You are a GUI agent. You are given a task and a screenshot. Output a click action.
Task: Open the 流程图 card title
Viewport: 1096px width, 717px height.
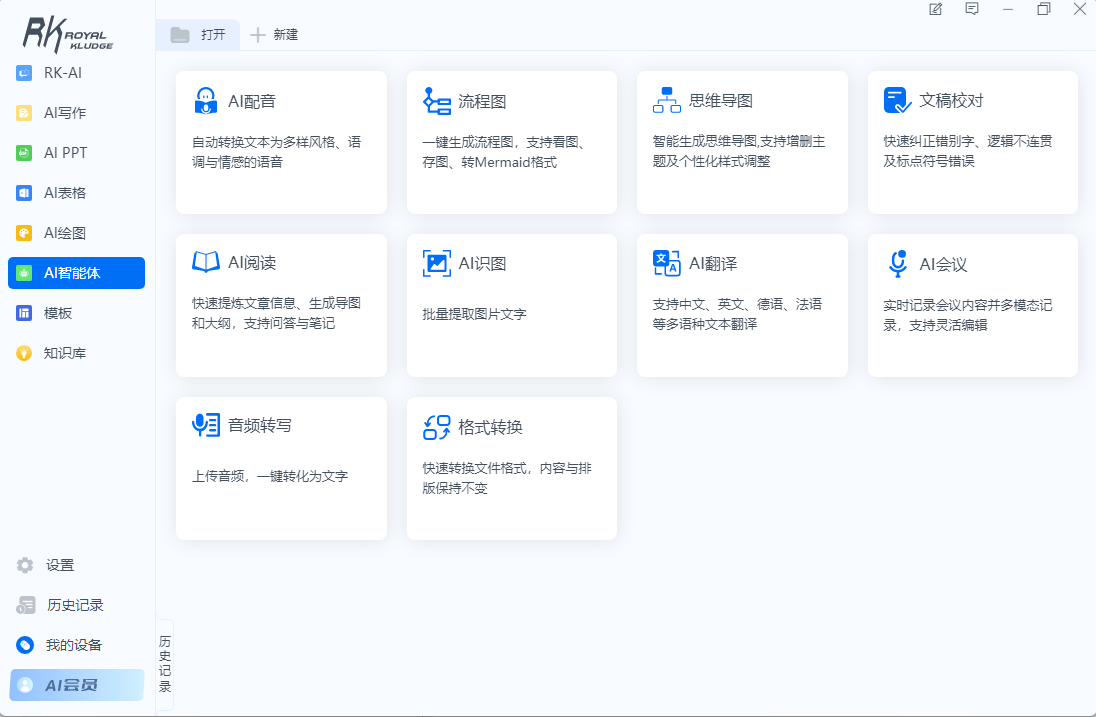coord(482,101)
